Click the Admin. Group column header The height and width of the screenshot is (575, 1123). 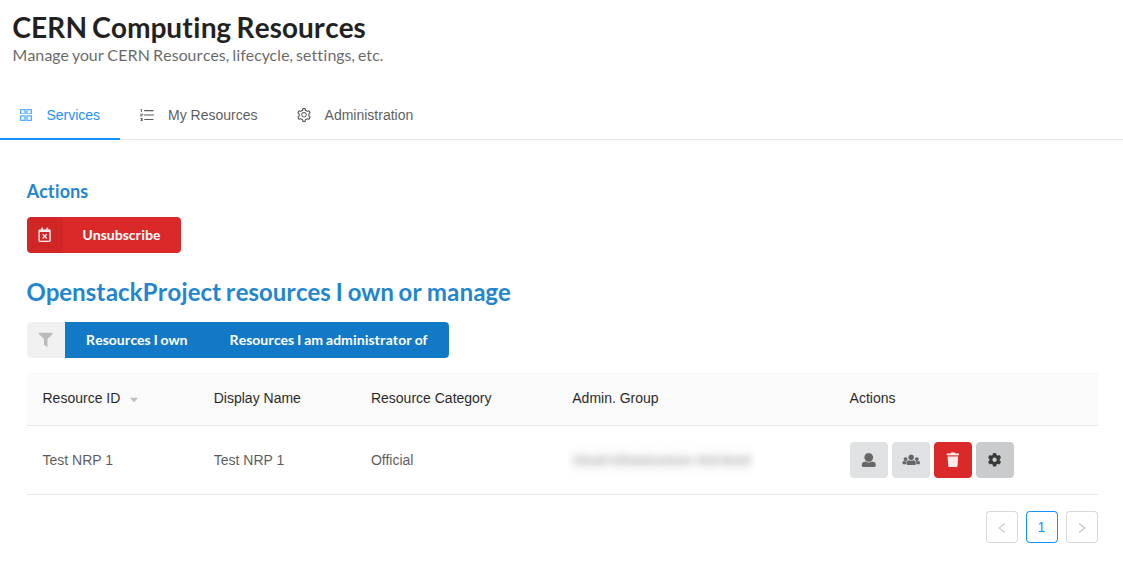point(615,398)
